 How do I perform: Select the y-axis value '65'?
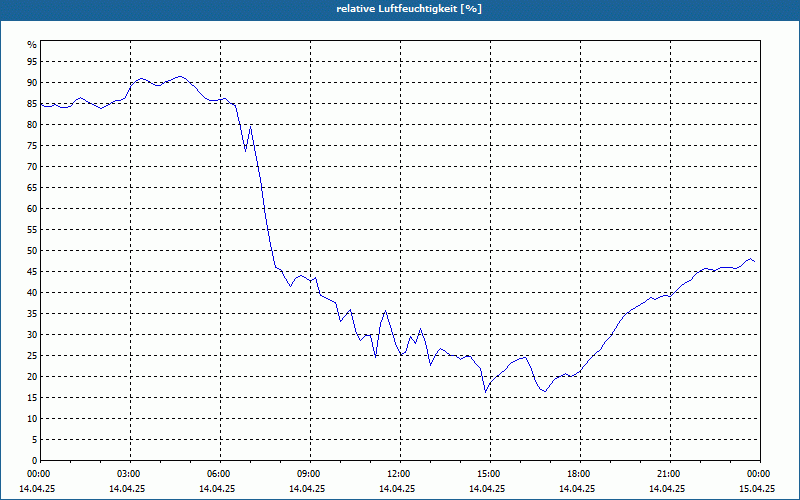[x=32, y=188]
